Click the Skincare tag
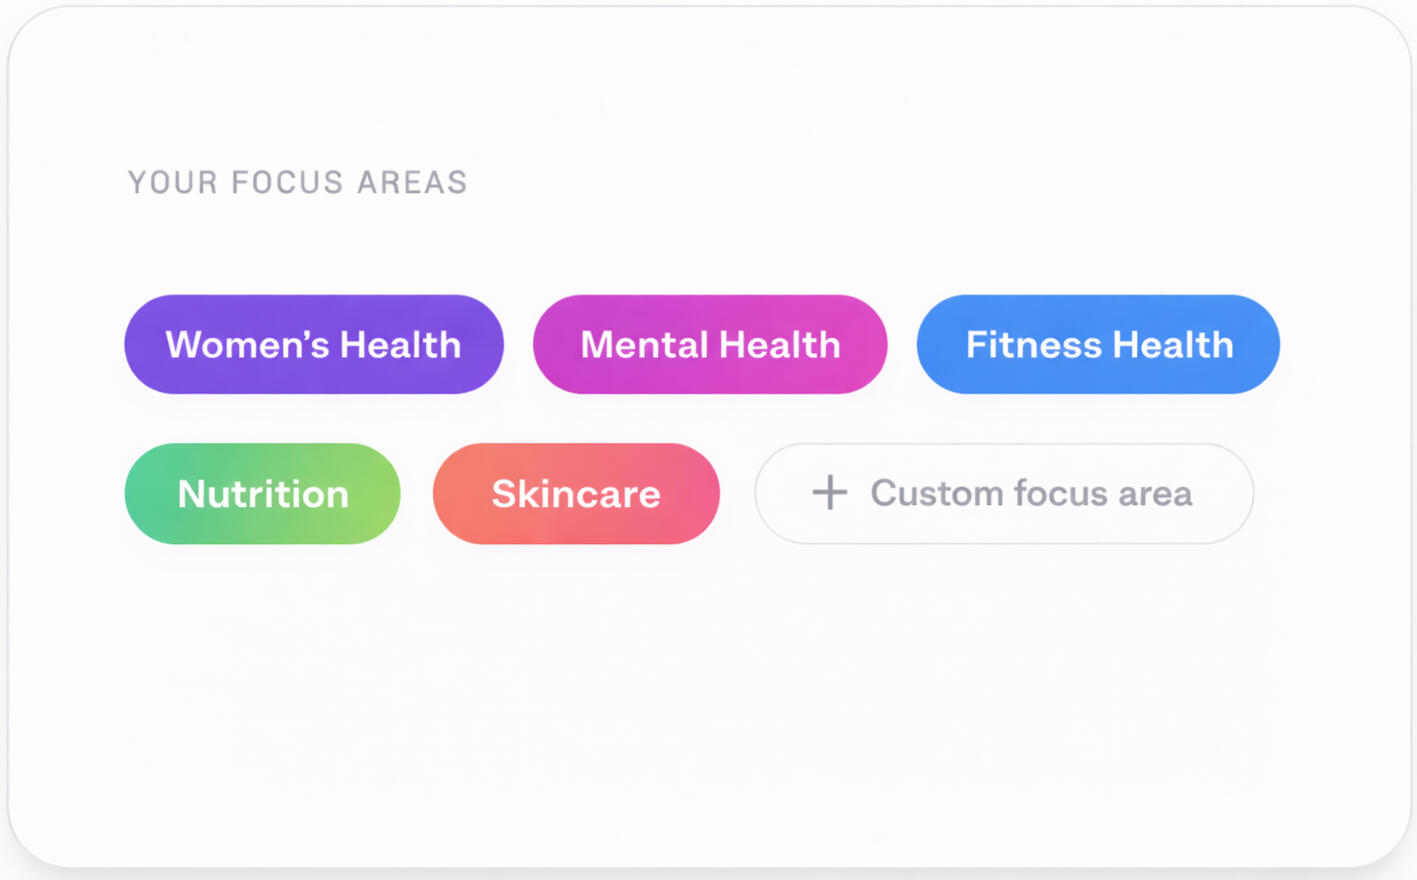Viewport: 1417px width, 880px height. tap(576, 494)
